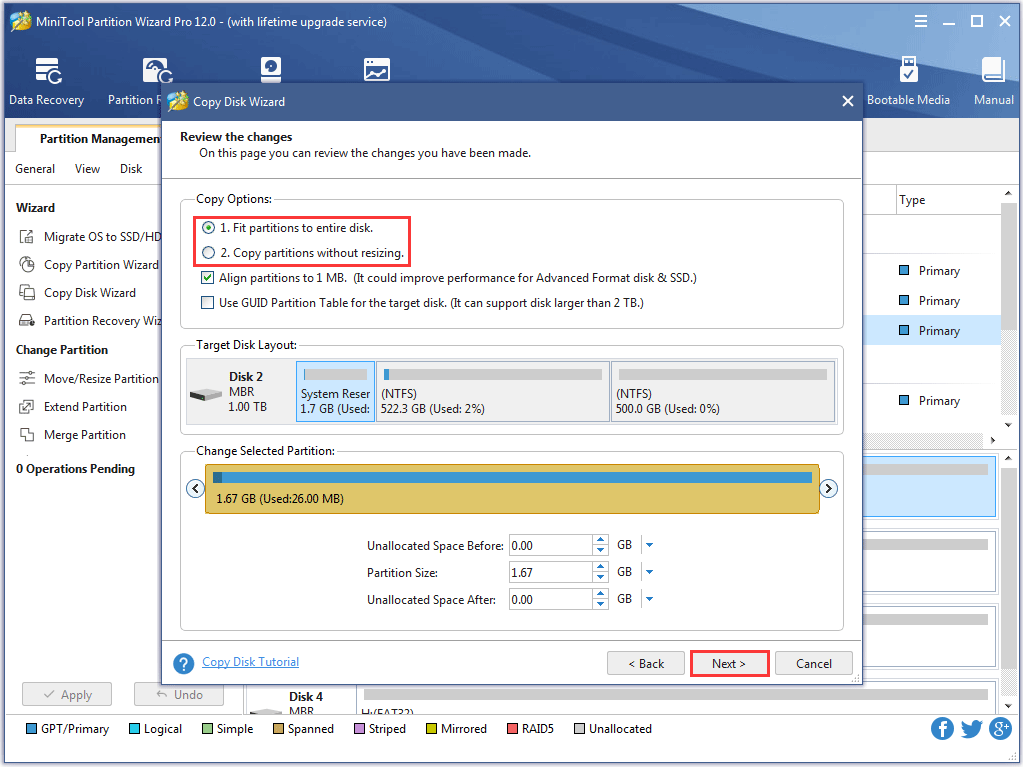Screen dimensions: 1023x767
Task: Click the Type column header
Action: point(947,200)
